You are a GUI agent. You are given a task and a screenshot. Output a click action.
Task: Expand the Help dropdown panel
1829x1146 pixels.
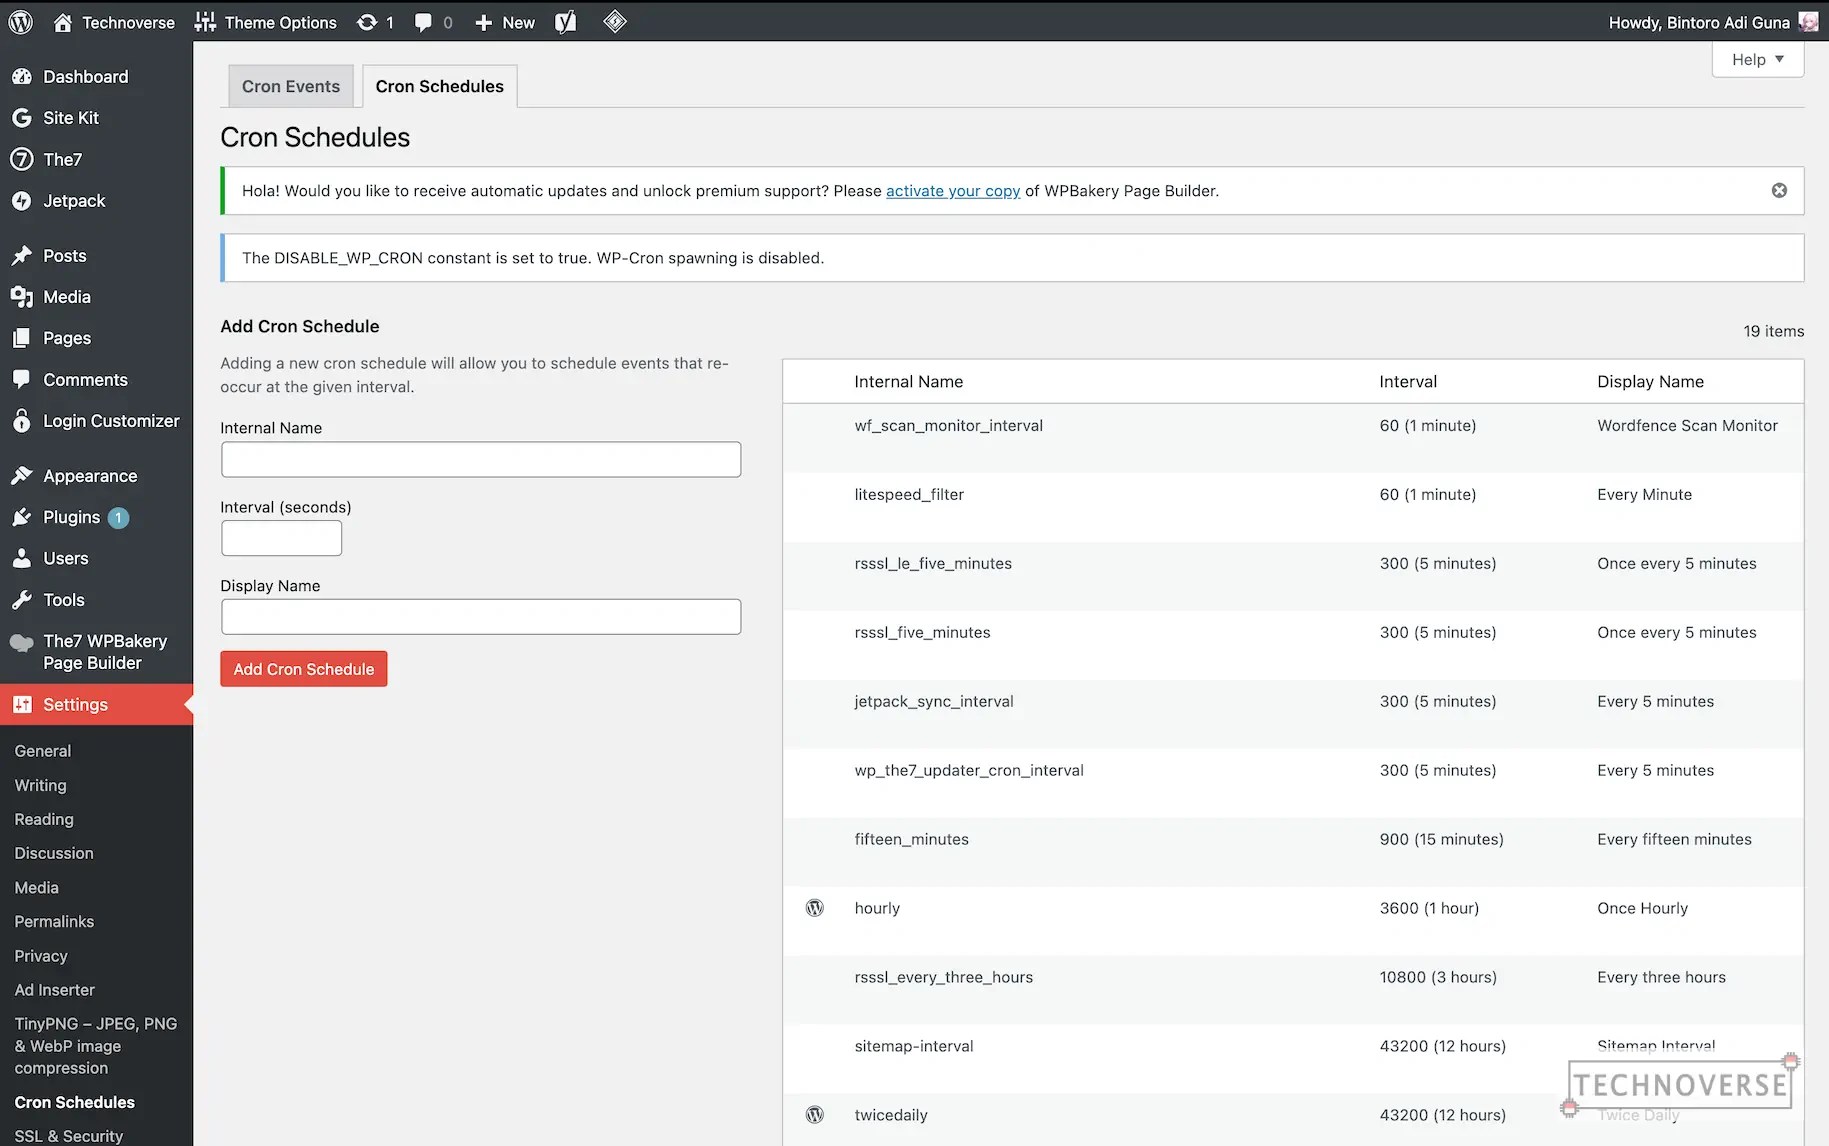pyautogui.click(x=1757, y=60)
